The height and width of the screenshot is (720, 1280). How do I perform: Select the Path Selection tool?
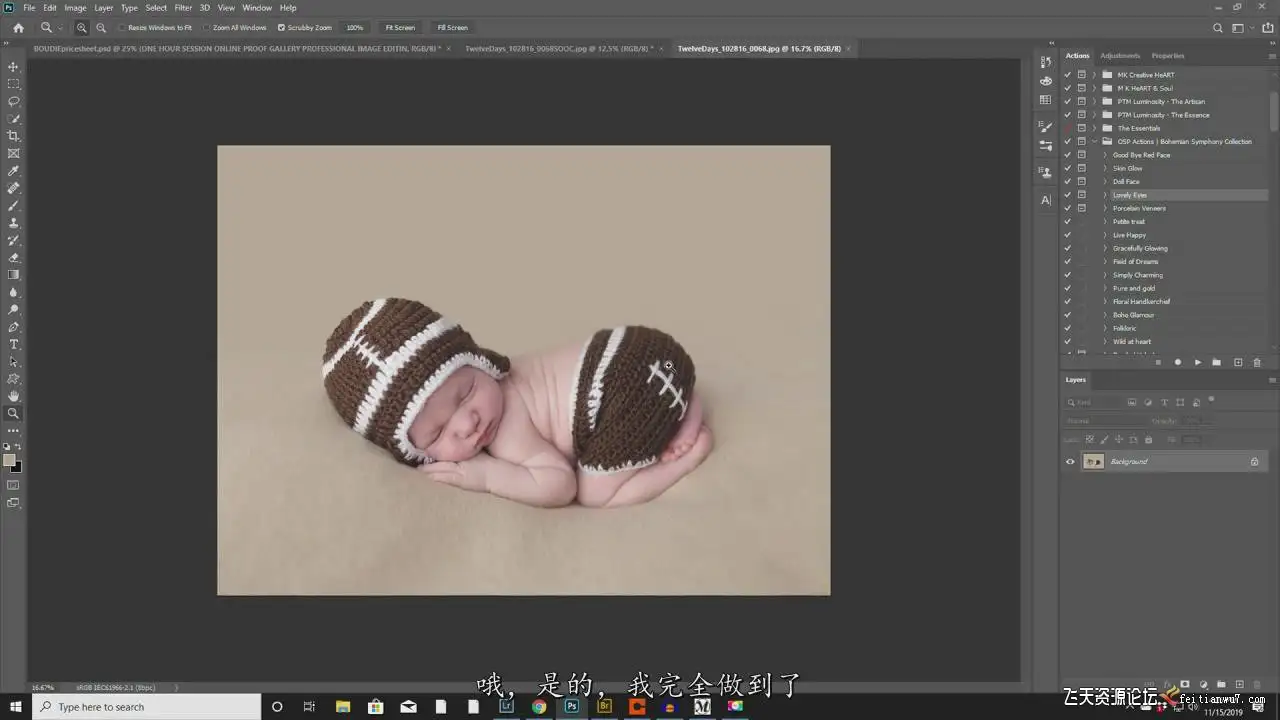coord(14,361)
